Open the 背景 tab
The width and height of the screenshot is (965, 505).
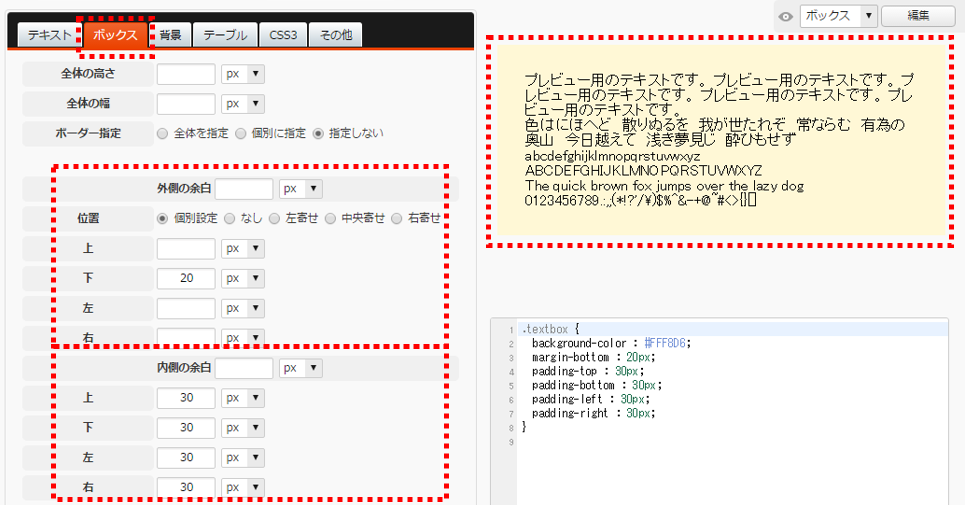pos(170,35)
